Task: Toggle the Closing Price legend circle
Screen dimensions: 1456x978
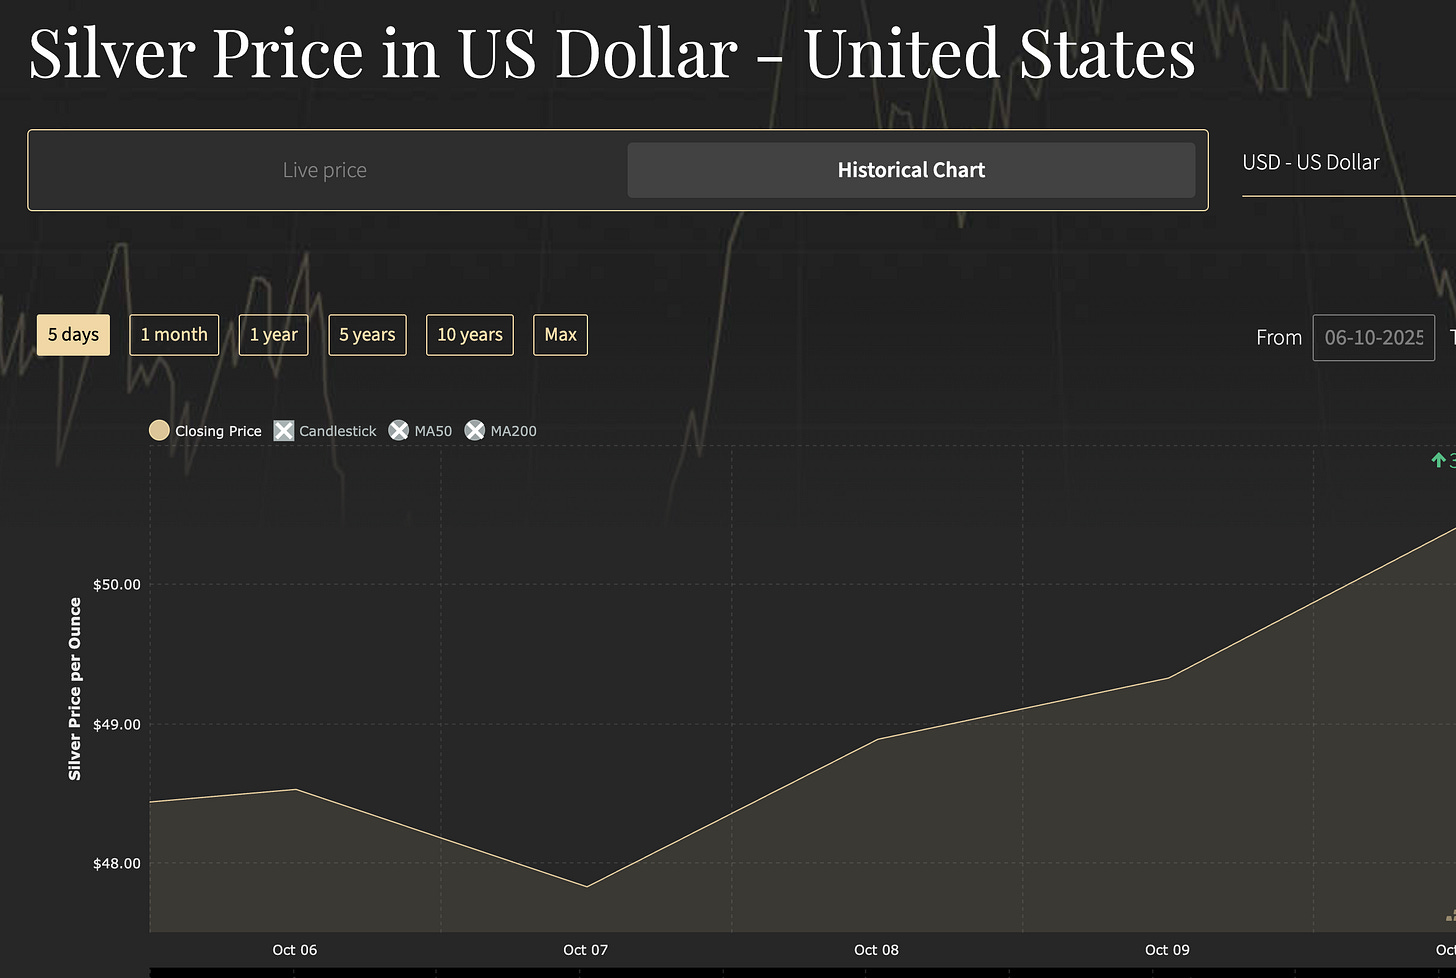Action: (159, 430)
